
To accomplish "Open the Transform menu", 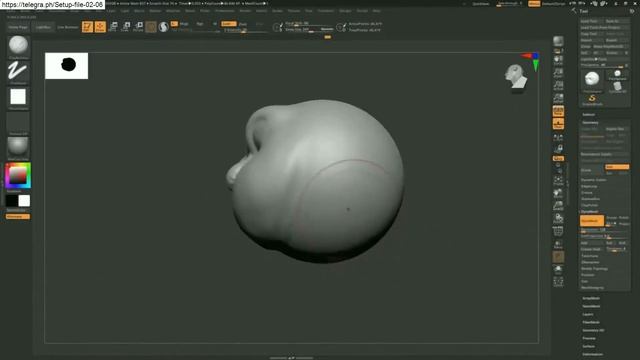I will (326, 11).
